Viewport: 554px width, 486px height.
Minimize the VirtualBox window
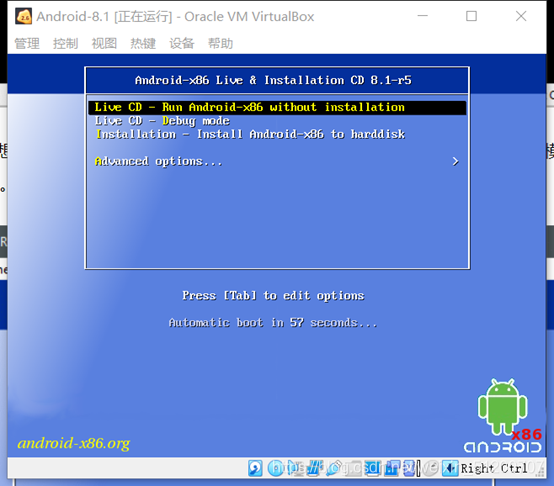(x=423, y=16)
